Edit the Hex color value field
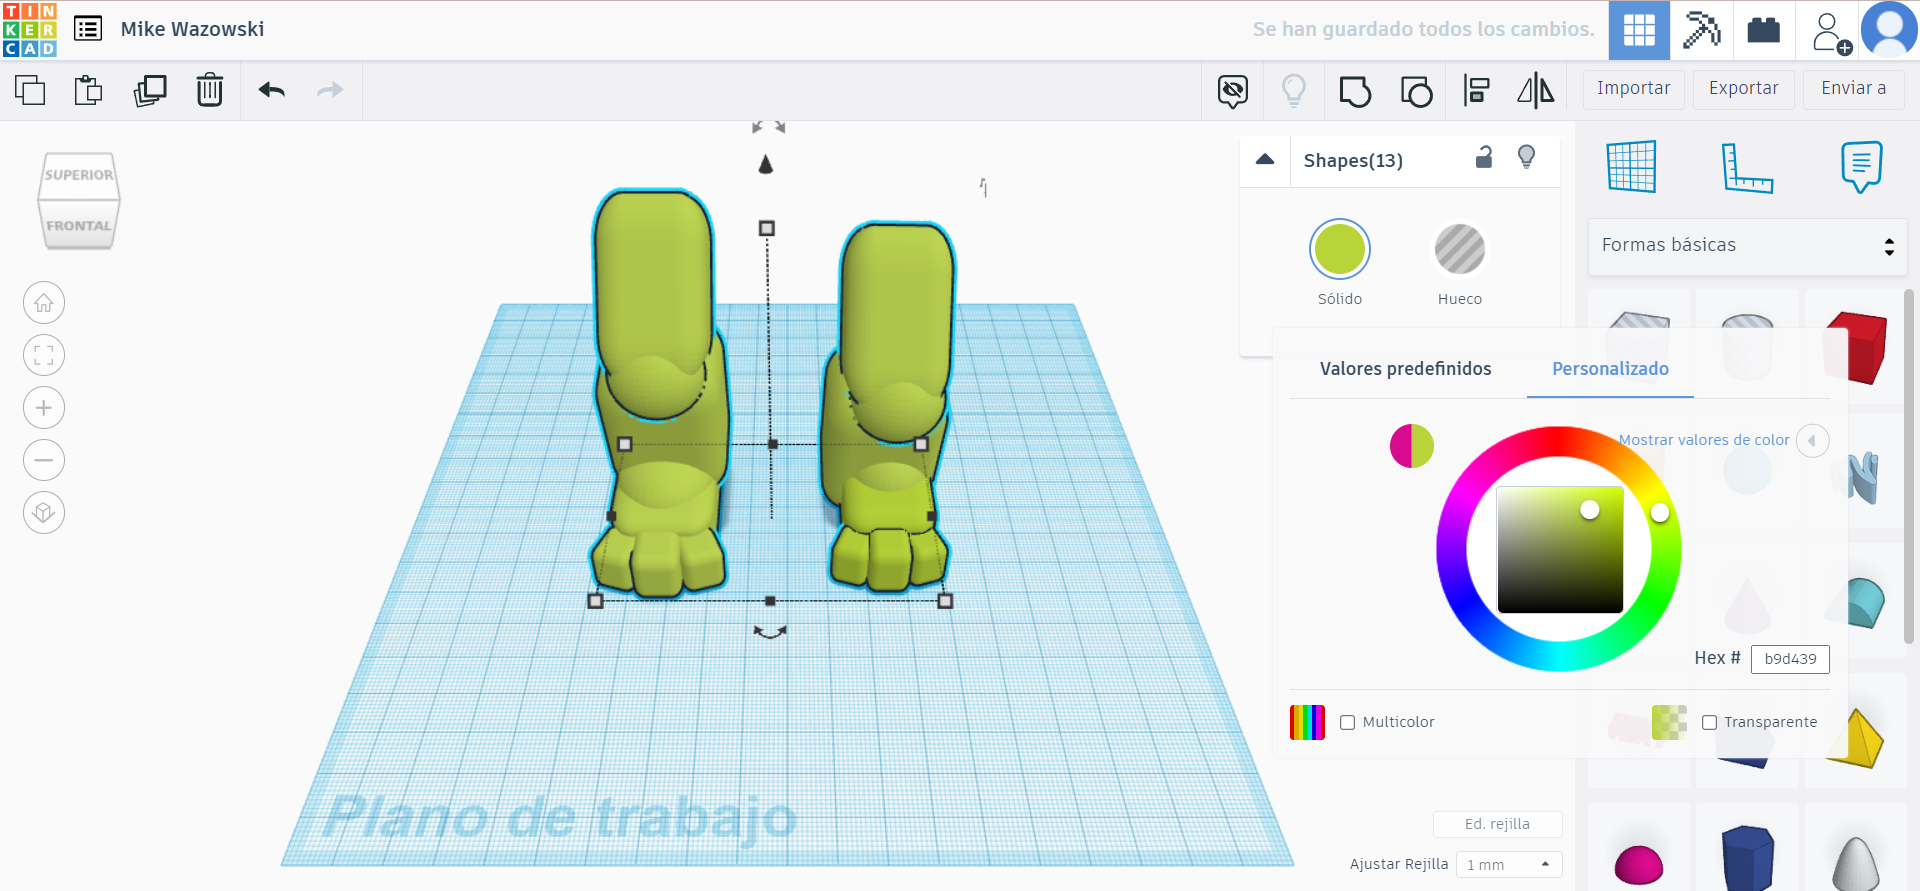This screenshot has width=1920, height=891. point(1790,659)
